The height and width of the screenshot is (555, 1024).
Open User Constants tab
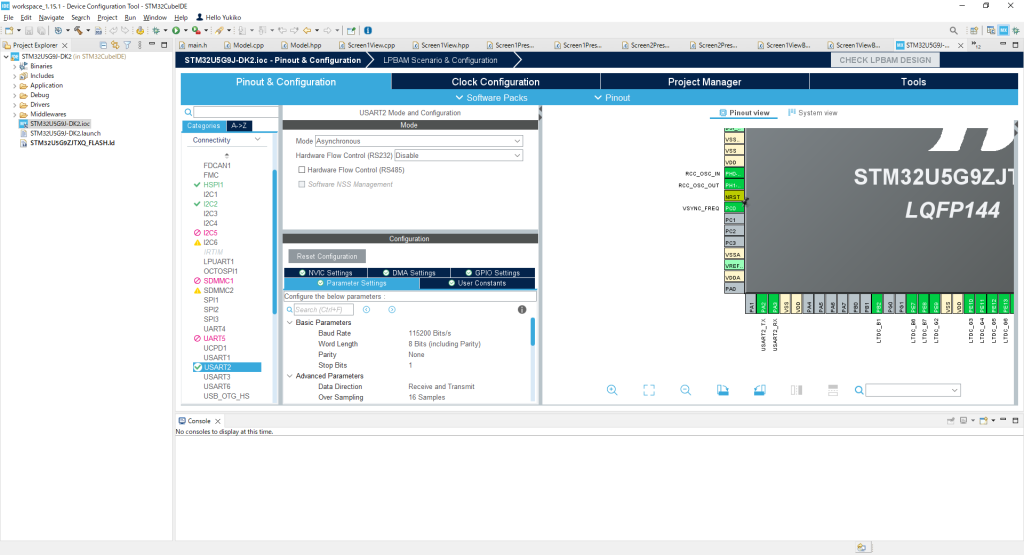(477, 283)
